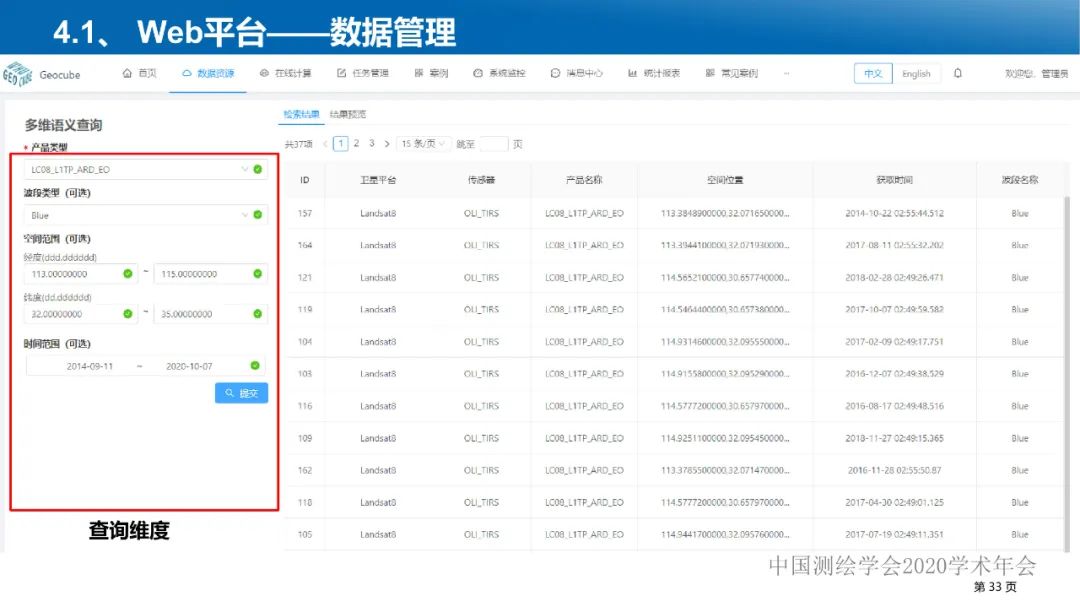1080x607 pixels.
Task: Click the 在线计算 online computing globe icon
Action: [264, 73]
